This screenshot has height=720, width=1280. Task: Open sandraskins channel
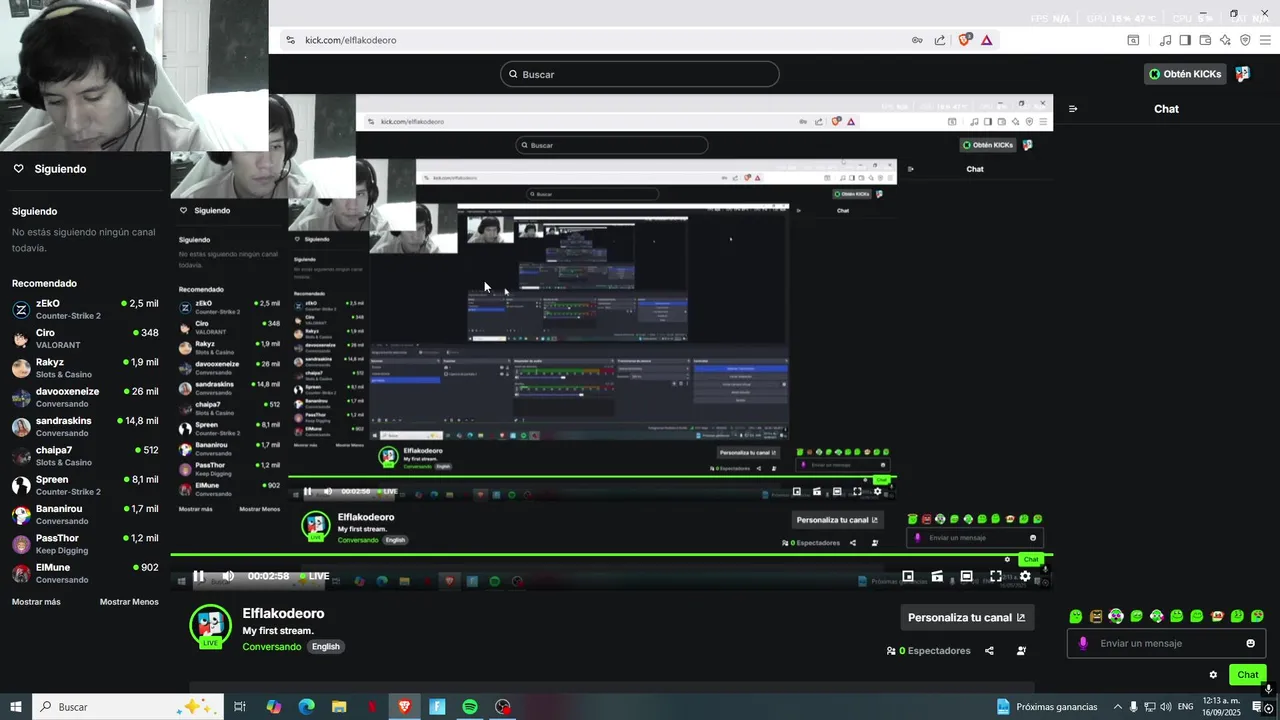click(85, 426)
